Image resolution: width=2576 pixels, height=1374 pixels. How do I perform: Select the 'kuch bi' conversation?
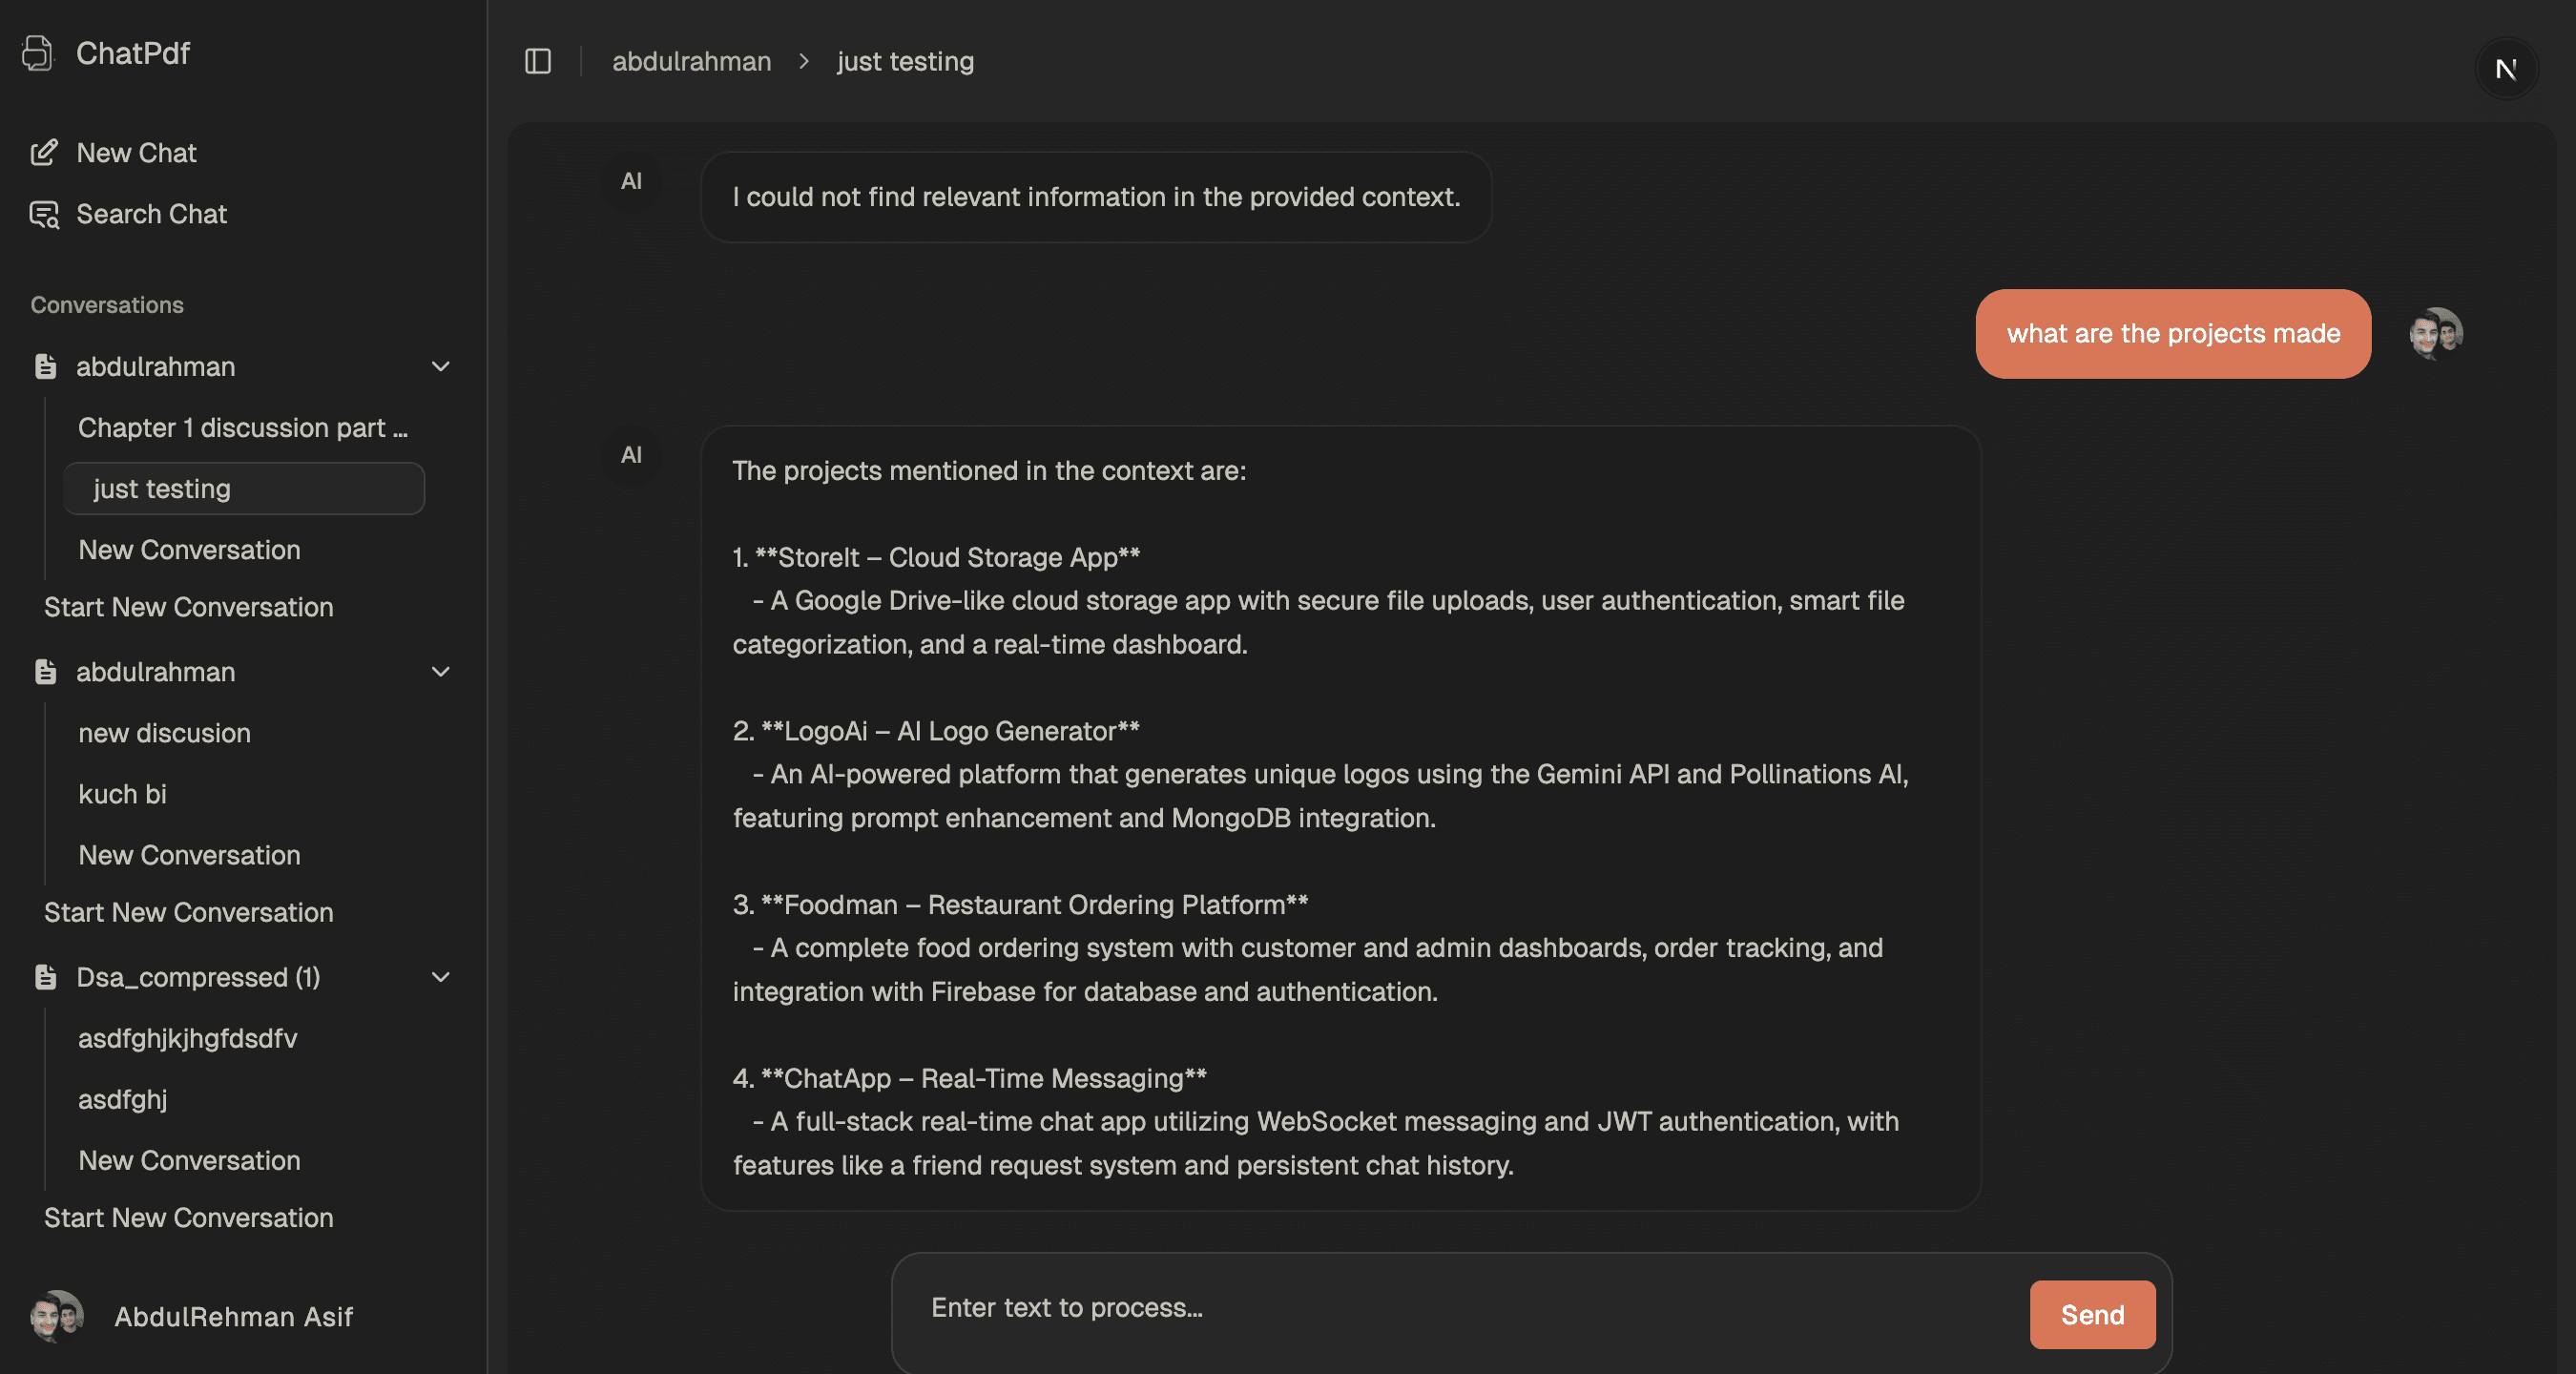tap(123, 794)
